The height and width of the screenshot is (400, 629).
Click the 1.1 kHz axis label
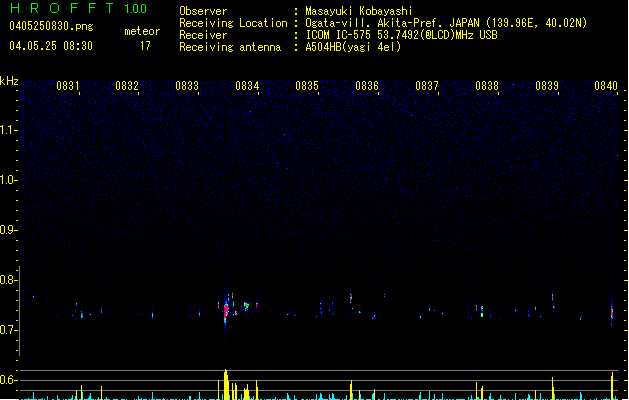point(7,130)
